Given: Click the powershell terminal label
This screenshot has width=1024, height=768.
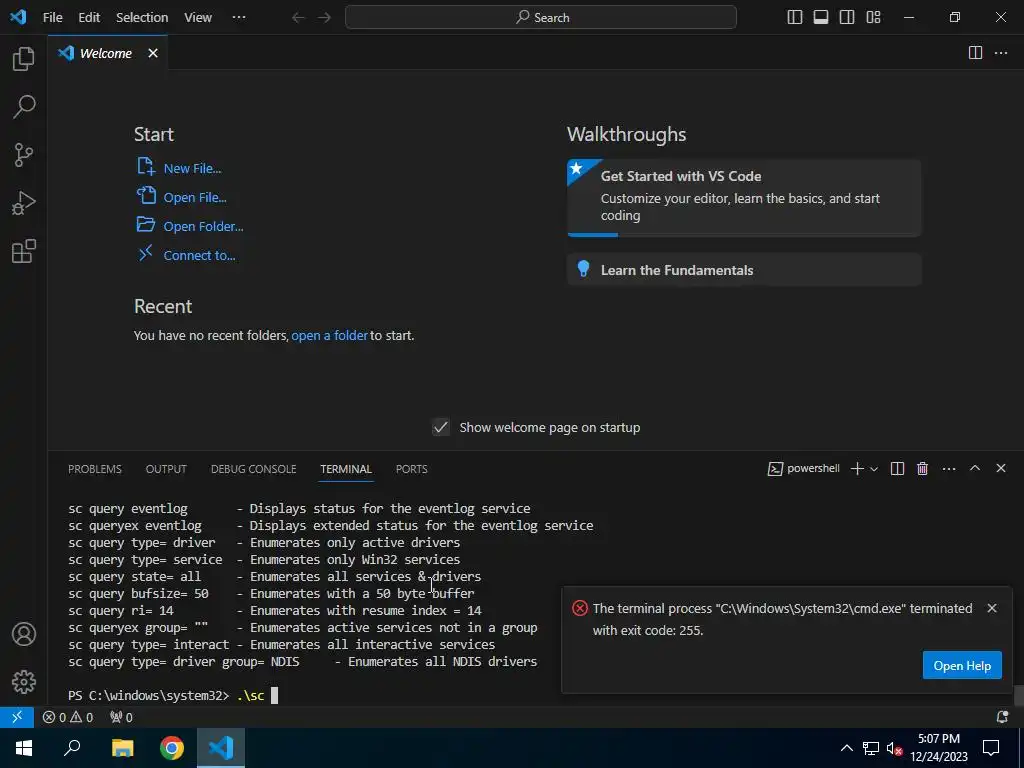Looking at the screenshot, I should tap(803, 469).
